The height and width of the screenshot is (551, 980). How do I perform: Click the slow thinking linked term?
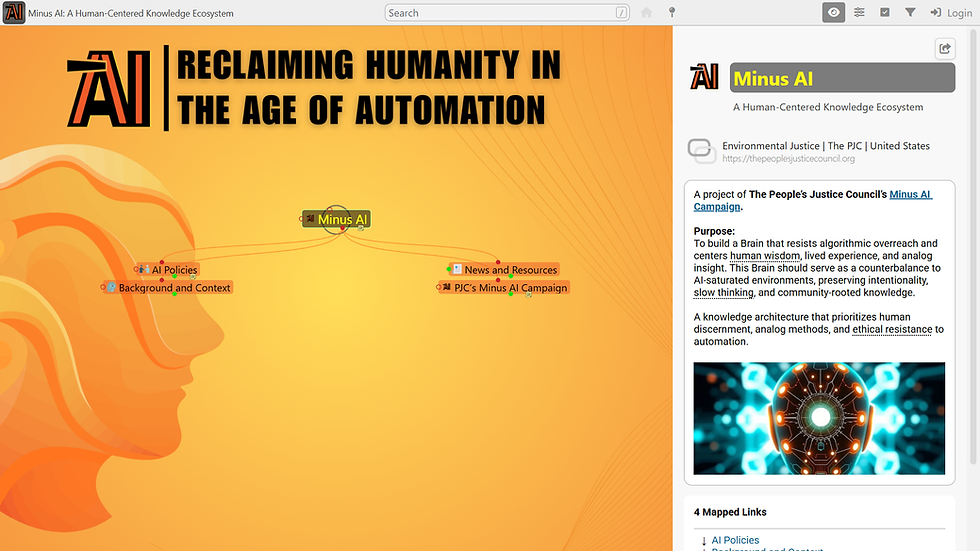click(723, 292)
